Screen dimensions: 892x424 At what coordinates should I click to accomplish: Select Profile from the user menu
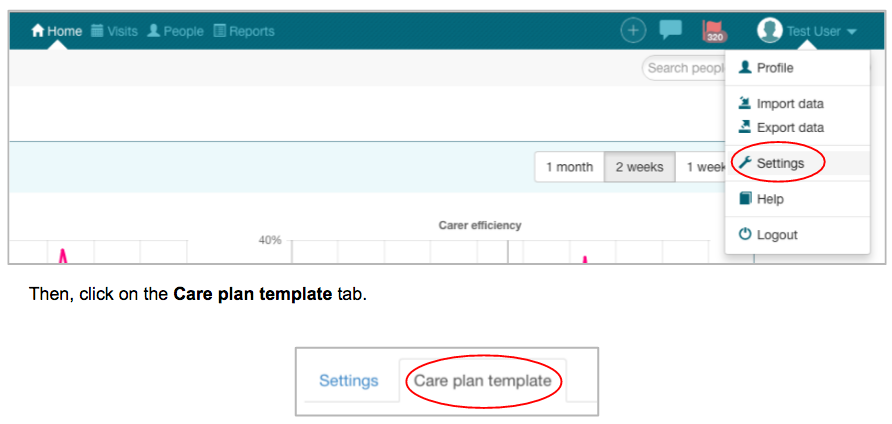coord(774,68)
